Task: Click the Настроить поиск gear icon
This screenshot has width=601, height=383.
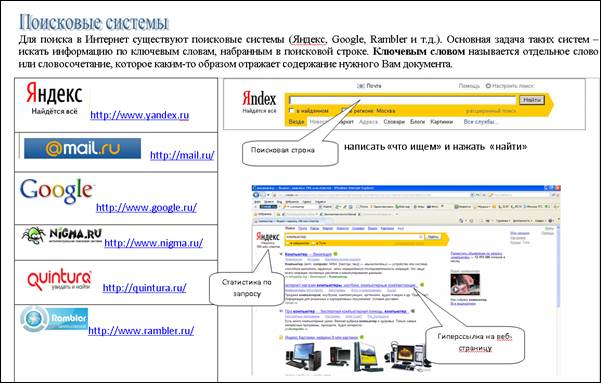Action: [488, 86]
